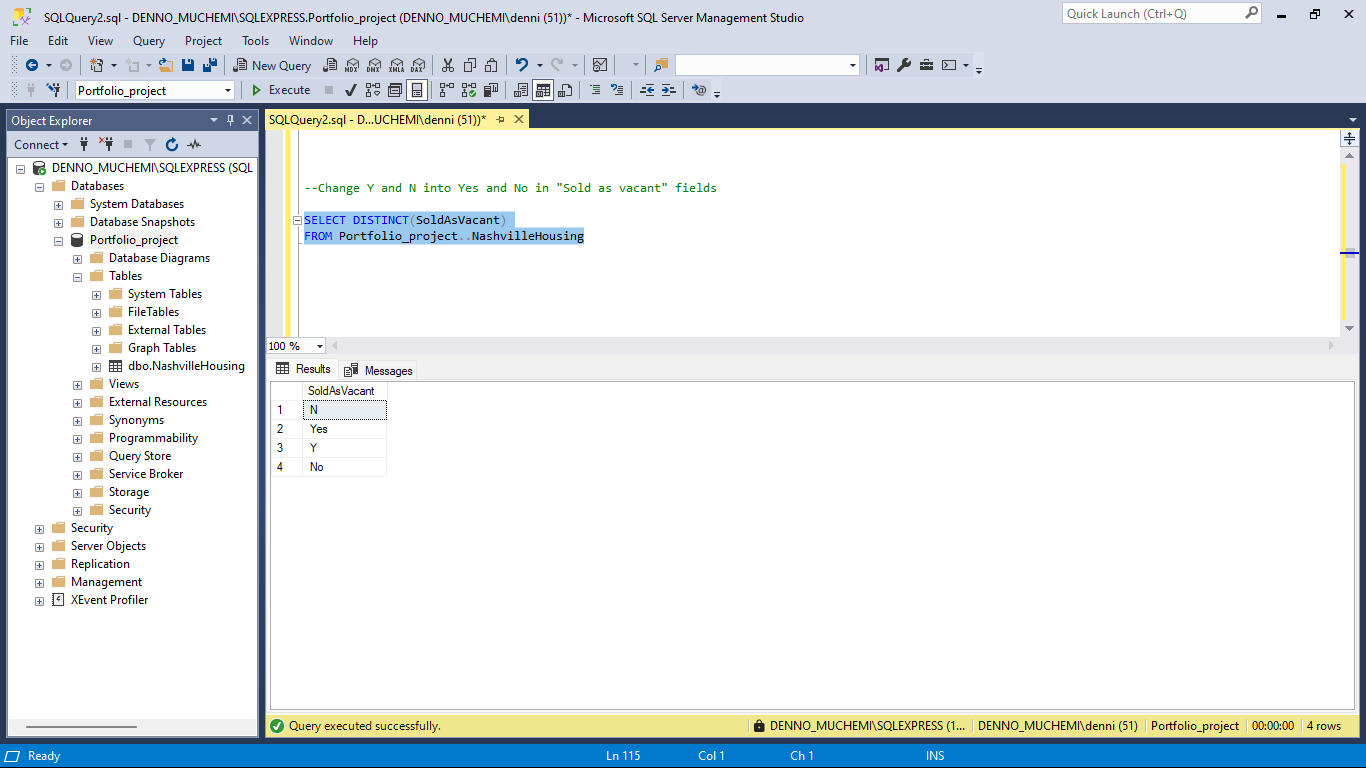Click the Open File folder icon
Image resolution: width=1366 pixels, height=768 pixels.
[x=166, y=65]
